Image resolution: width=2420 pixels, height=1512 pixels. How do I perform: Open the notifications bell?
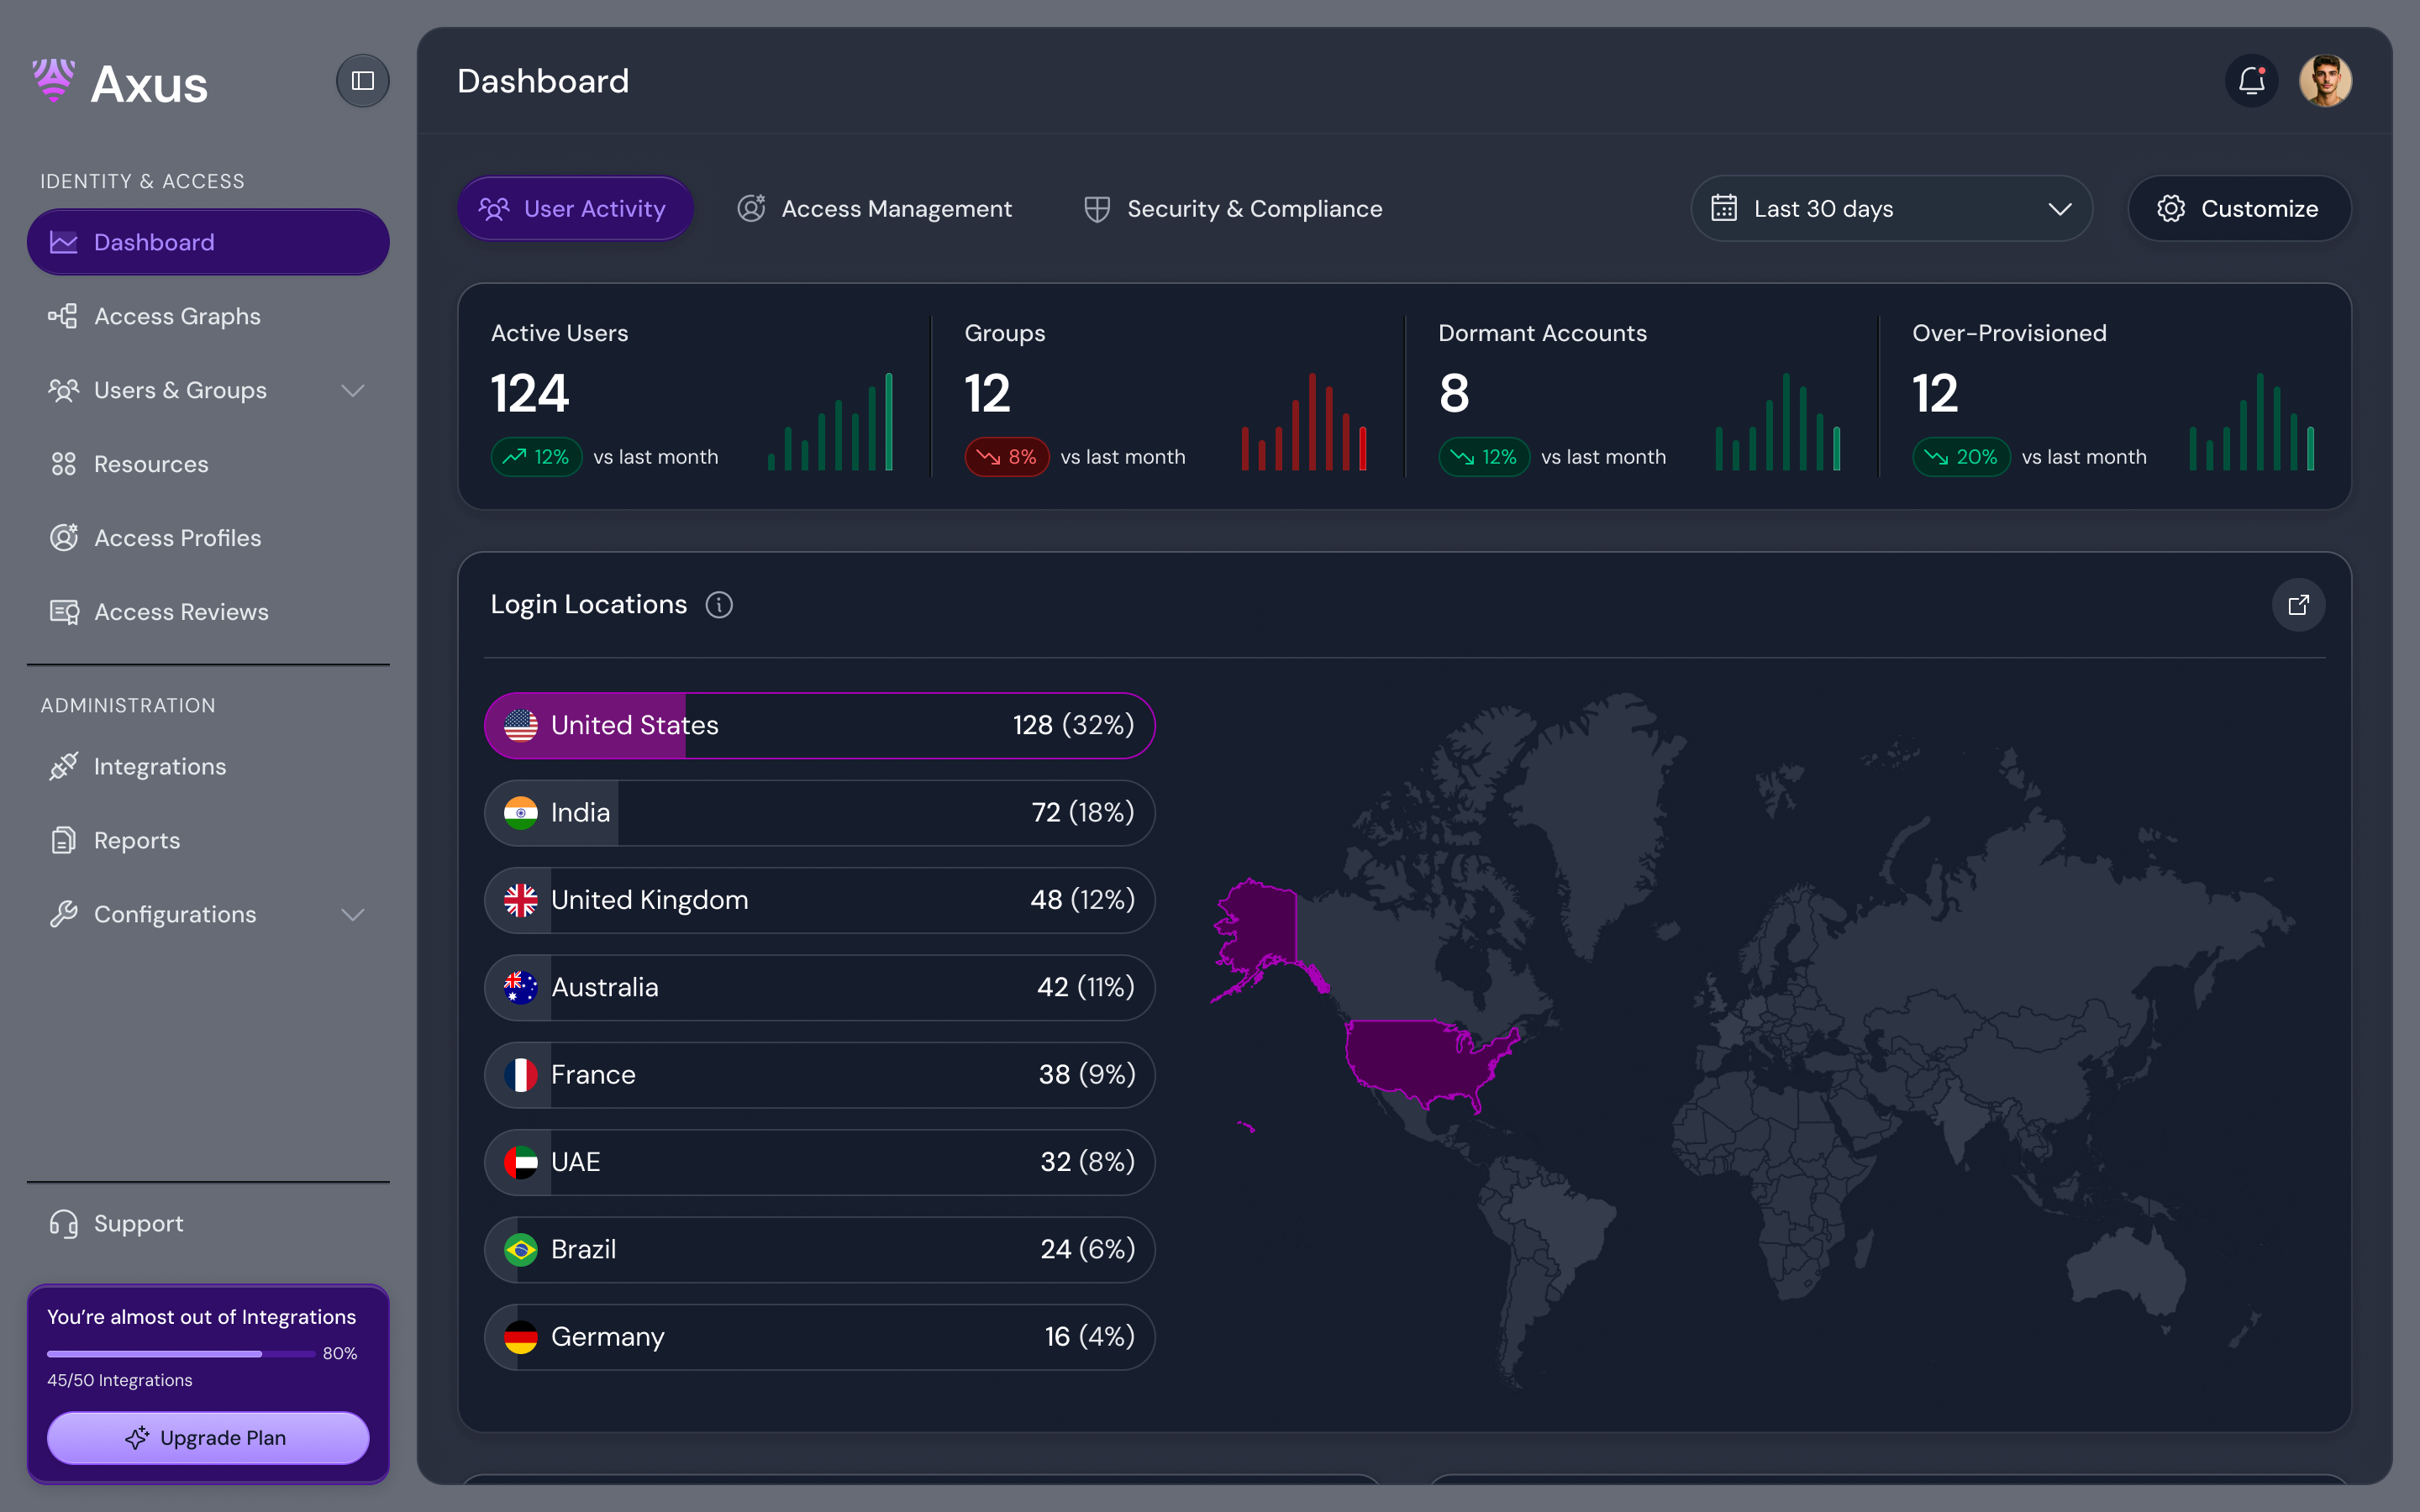click(x=2251, y=80)
